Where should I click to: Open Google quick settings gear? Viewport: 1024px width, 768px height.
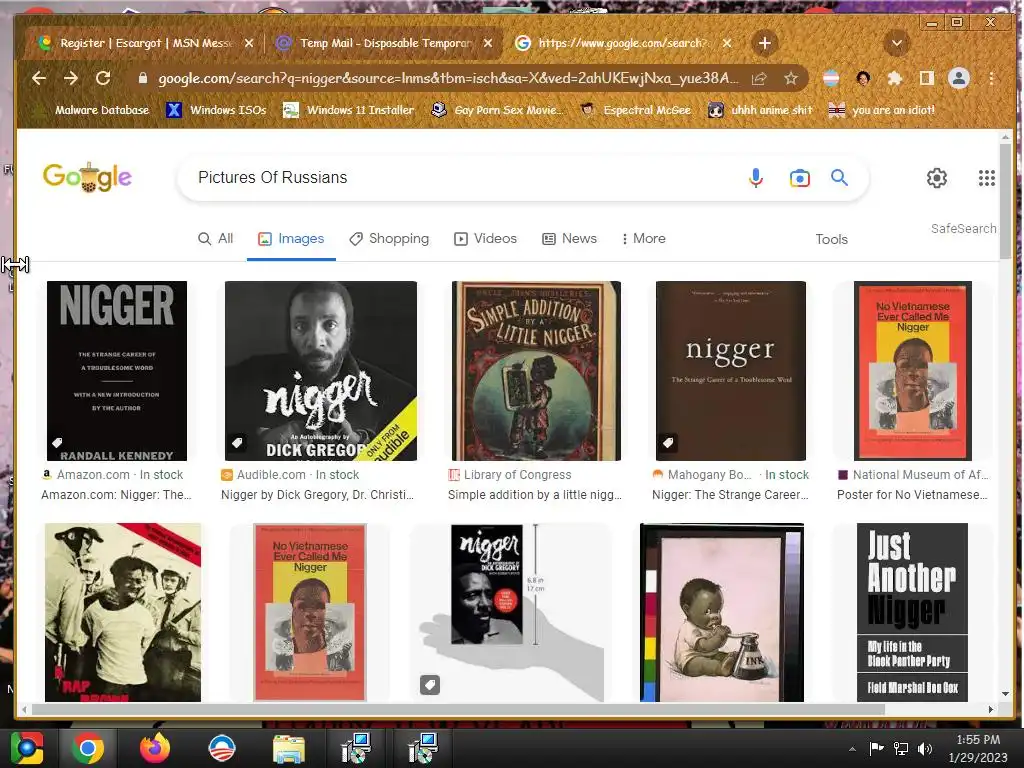936,178
